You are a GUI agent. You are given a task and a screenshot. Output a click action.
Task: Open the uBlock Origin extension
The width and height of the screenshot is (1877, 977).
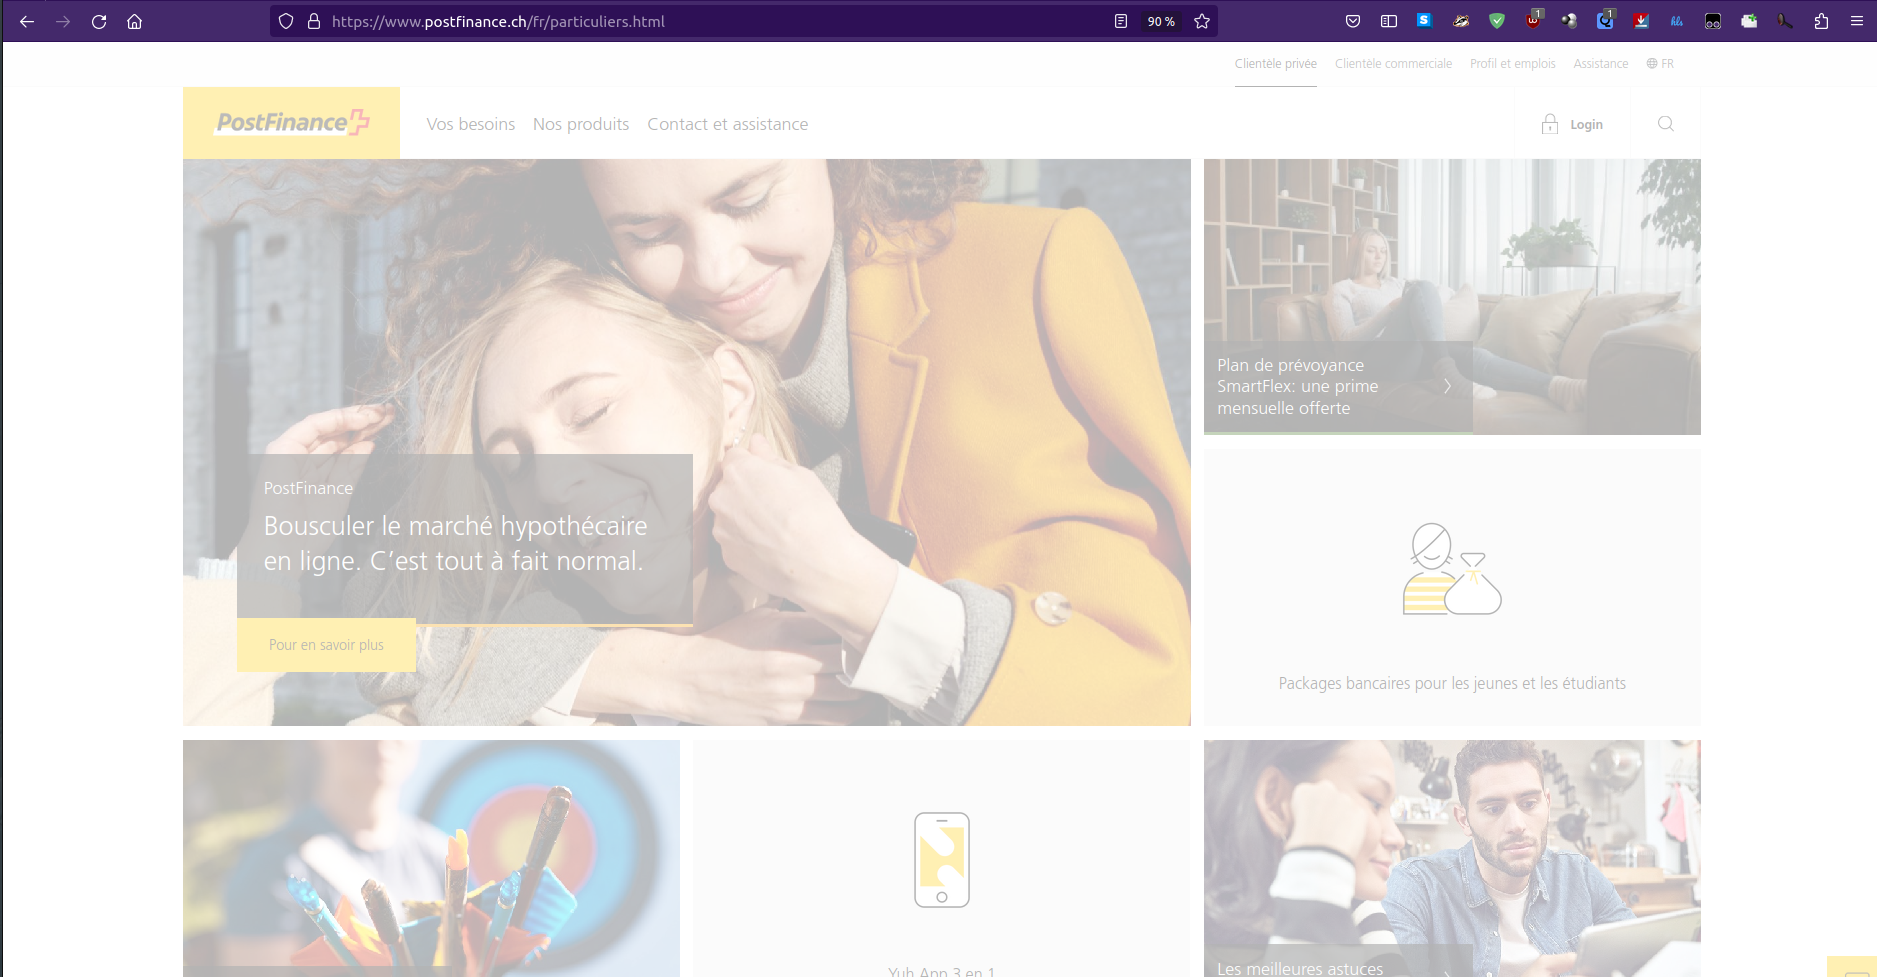(1534, 19)
